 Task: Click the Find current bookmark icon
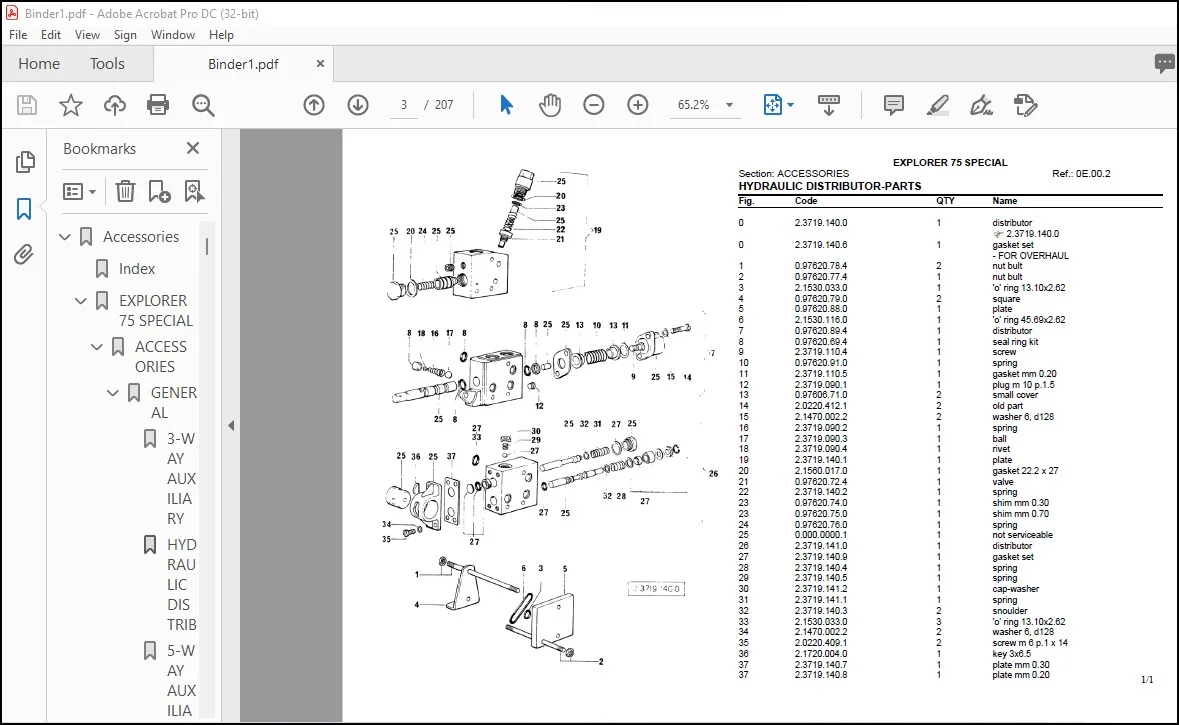tap(194, 192)
